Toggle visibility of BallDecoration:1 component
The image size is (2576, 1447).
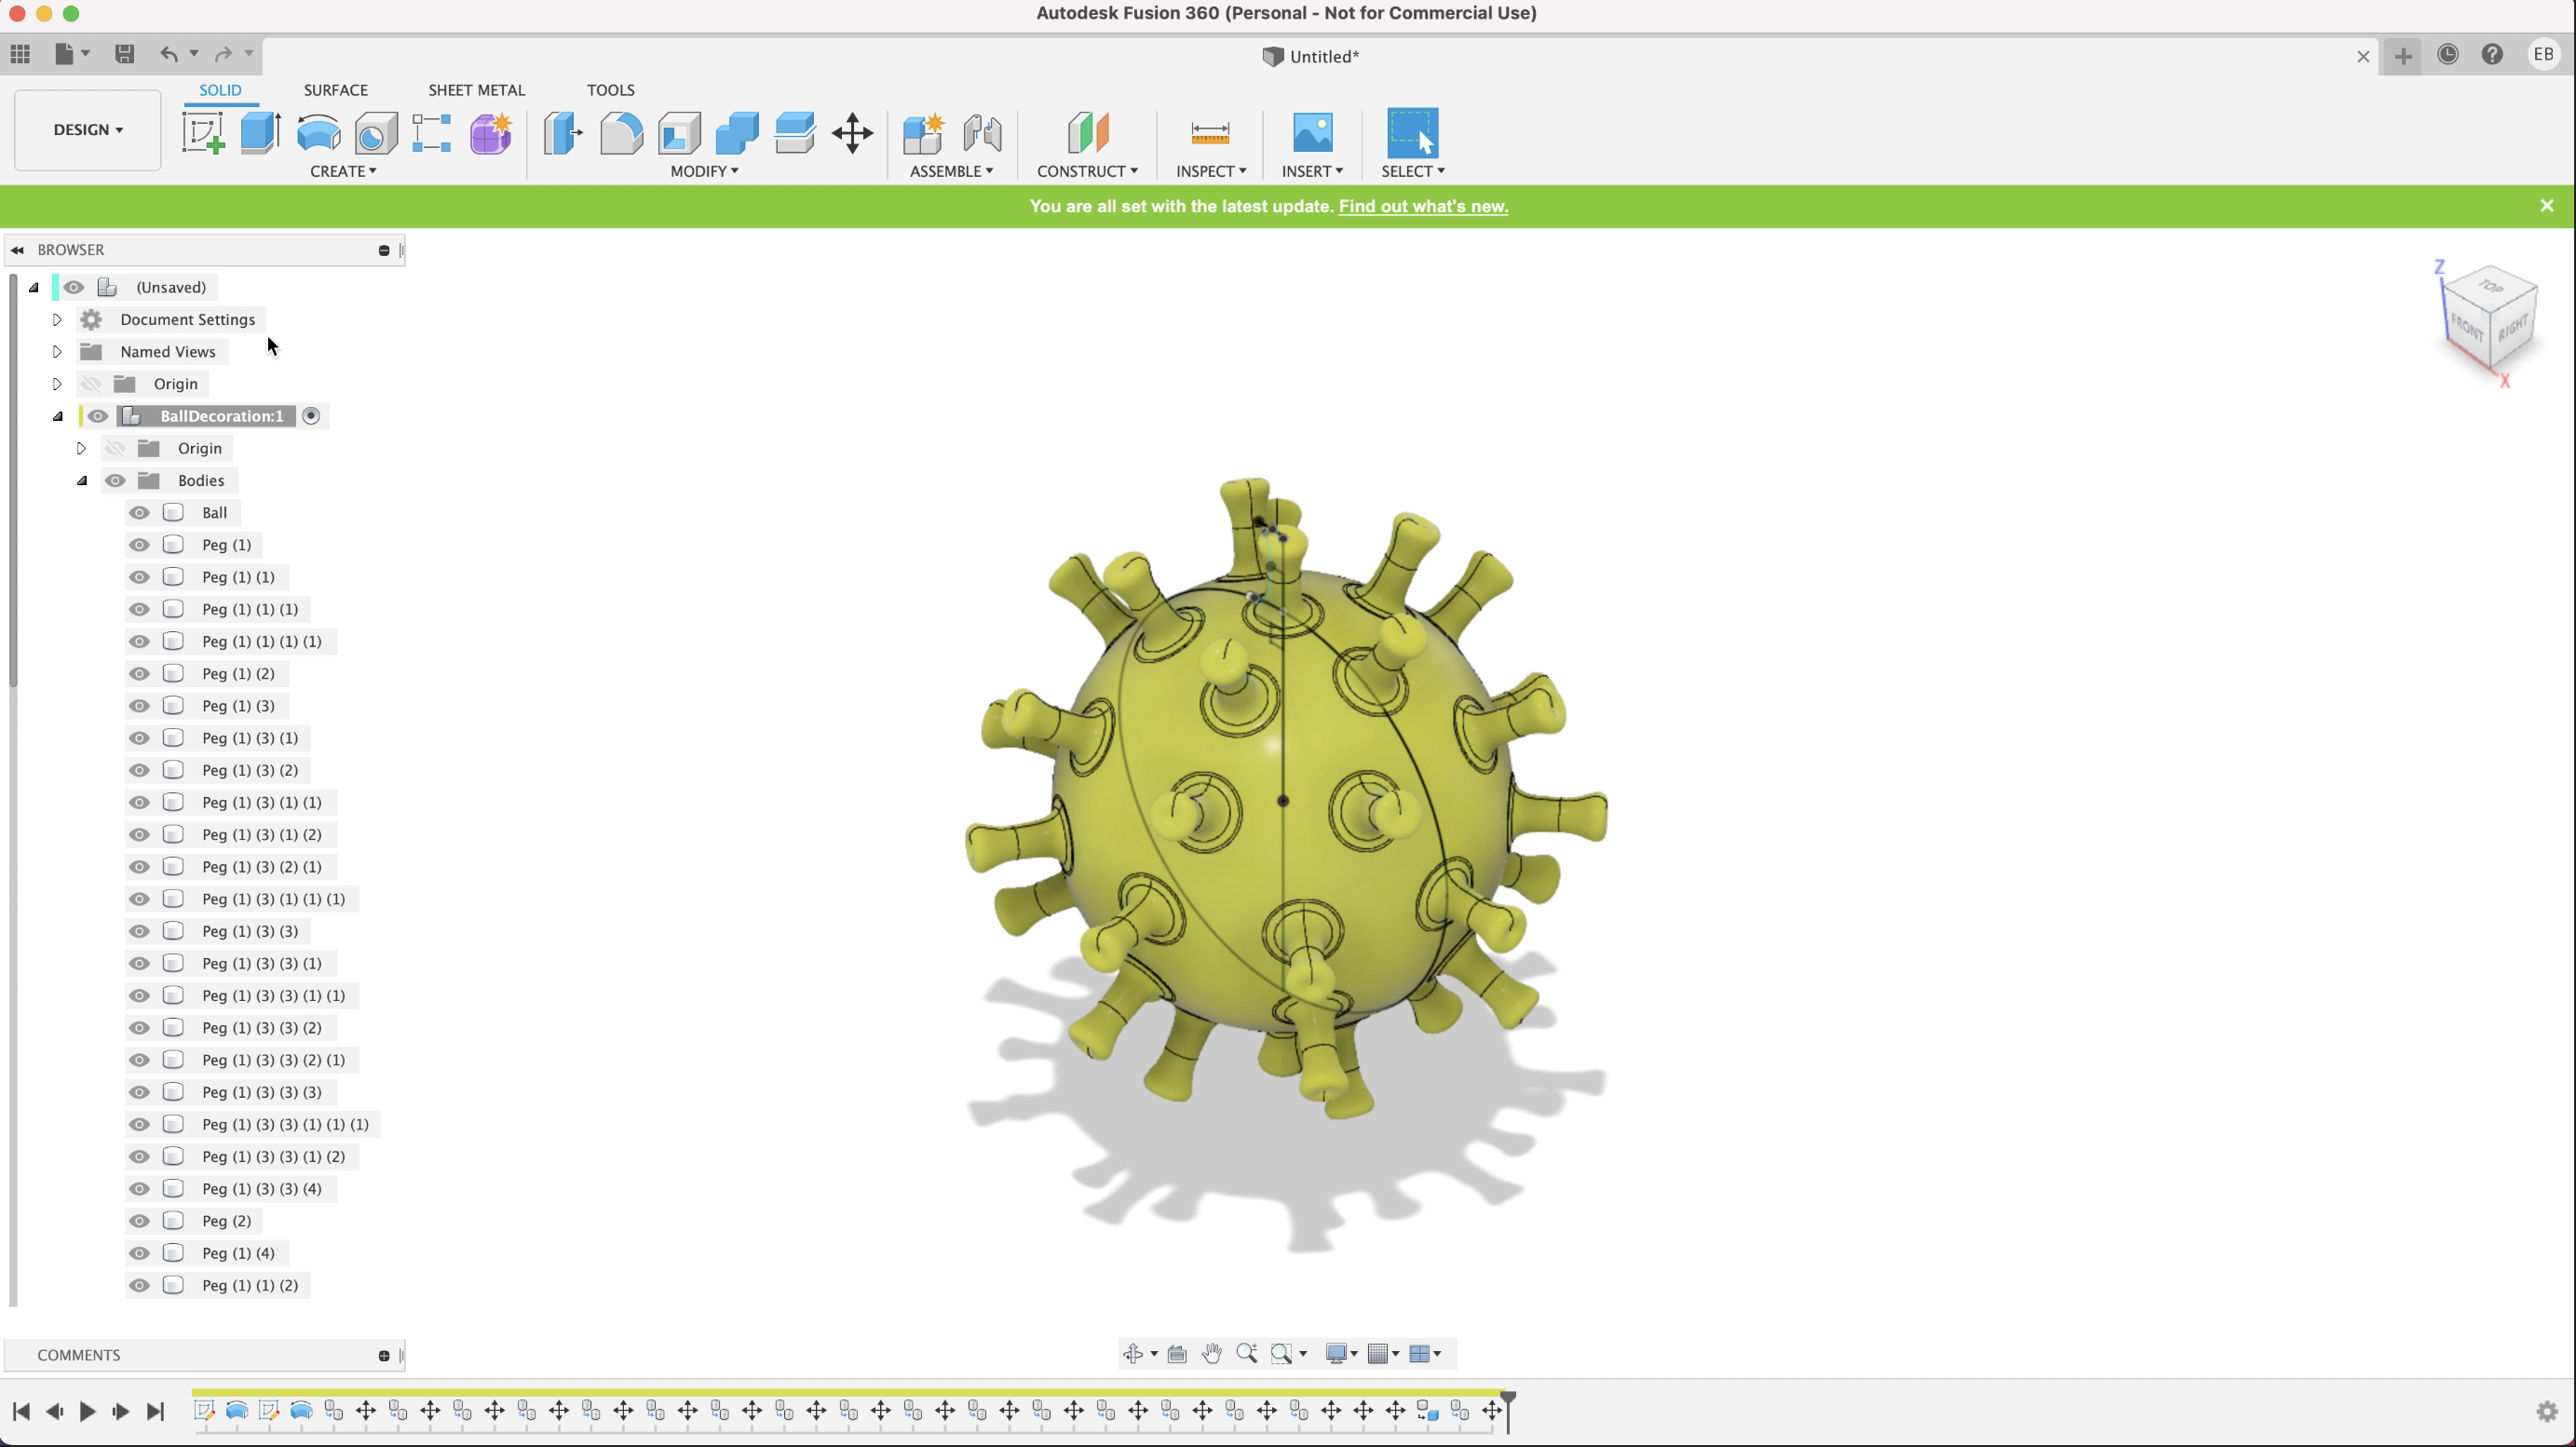[x=97, y=415]
